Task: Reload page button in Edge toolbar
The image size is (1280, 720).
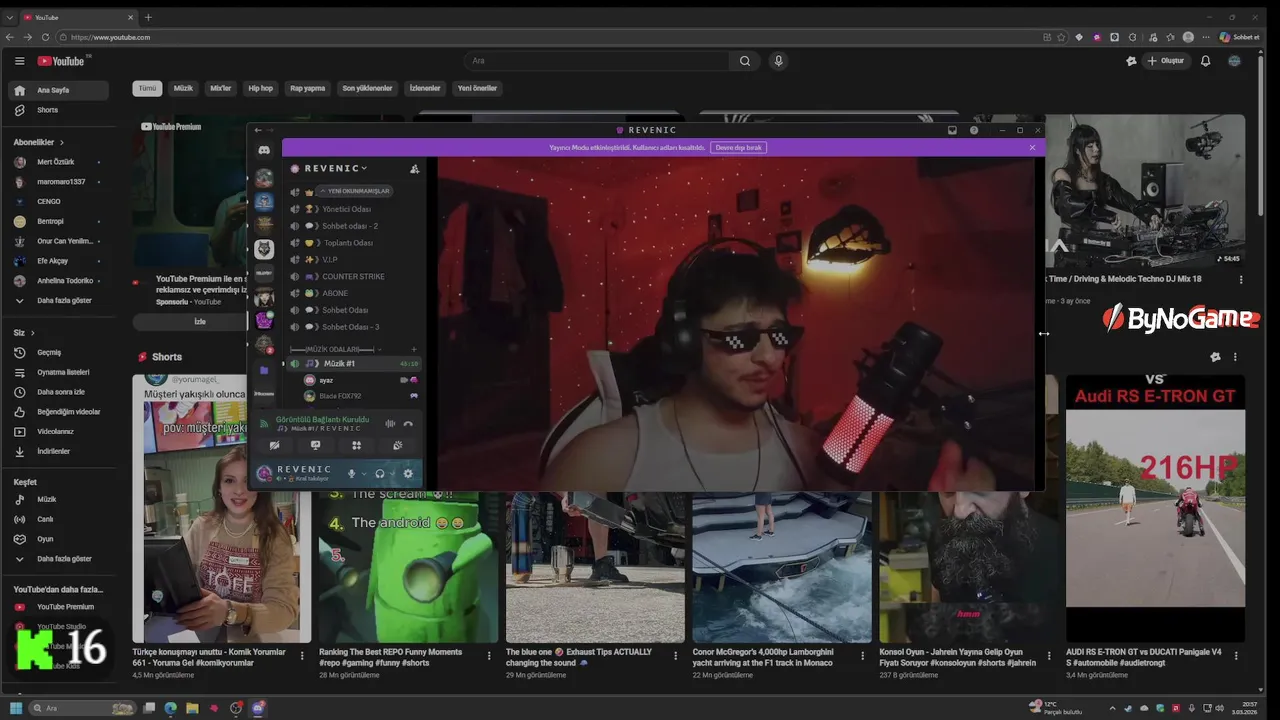Action: click(45, 37)
